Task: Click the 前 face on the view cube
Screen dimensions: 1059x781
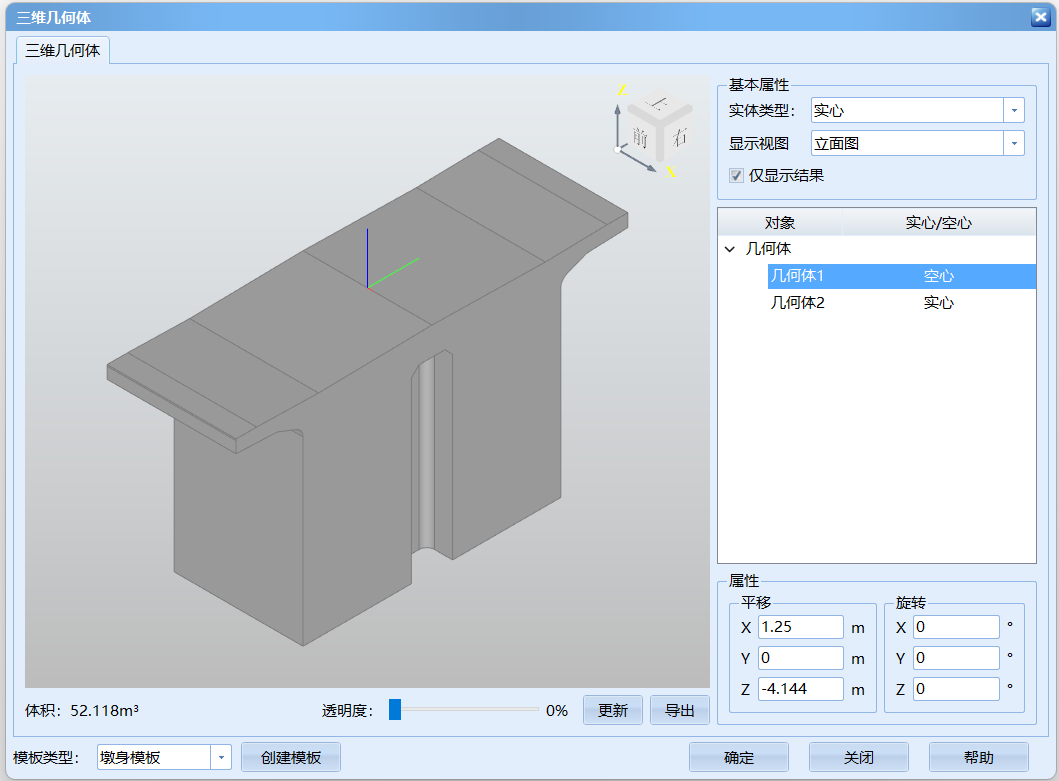Action: click(642, 136)
